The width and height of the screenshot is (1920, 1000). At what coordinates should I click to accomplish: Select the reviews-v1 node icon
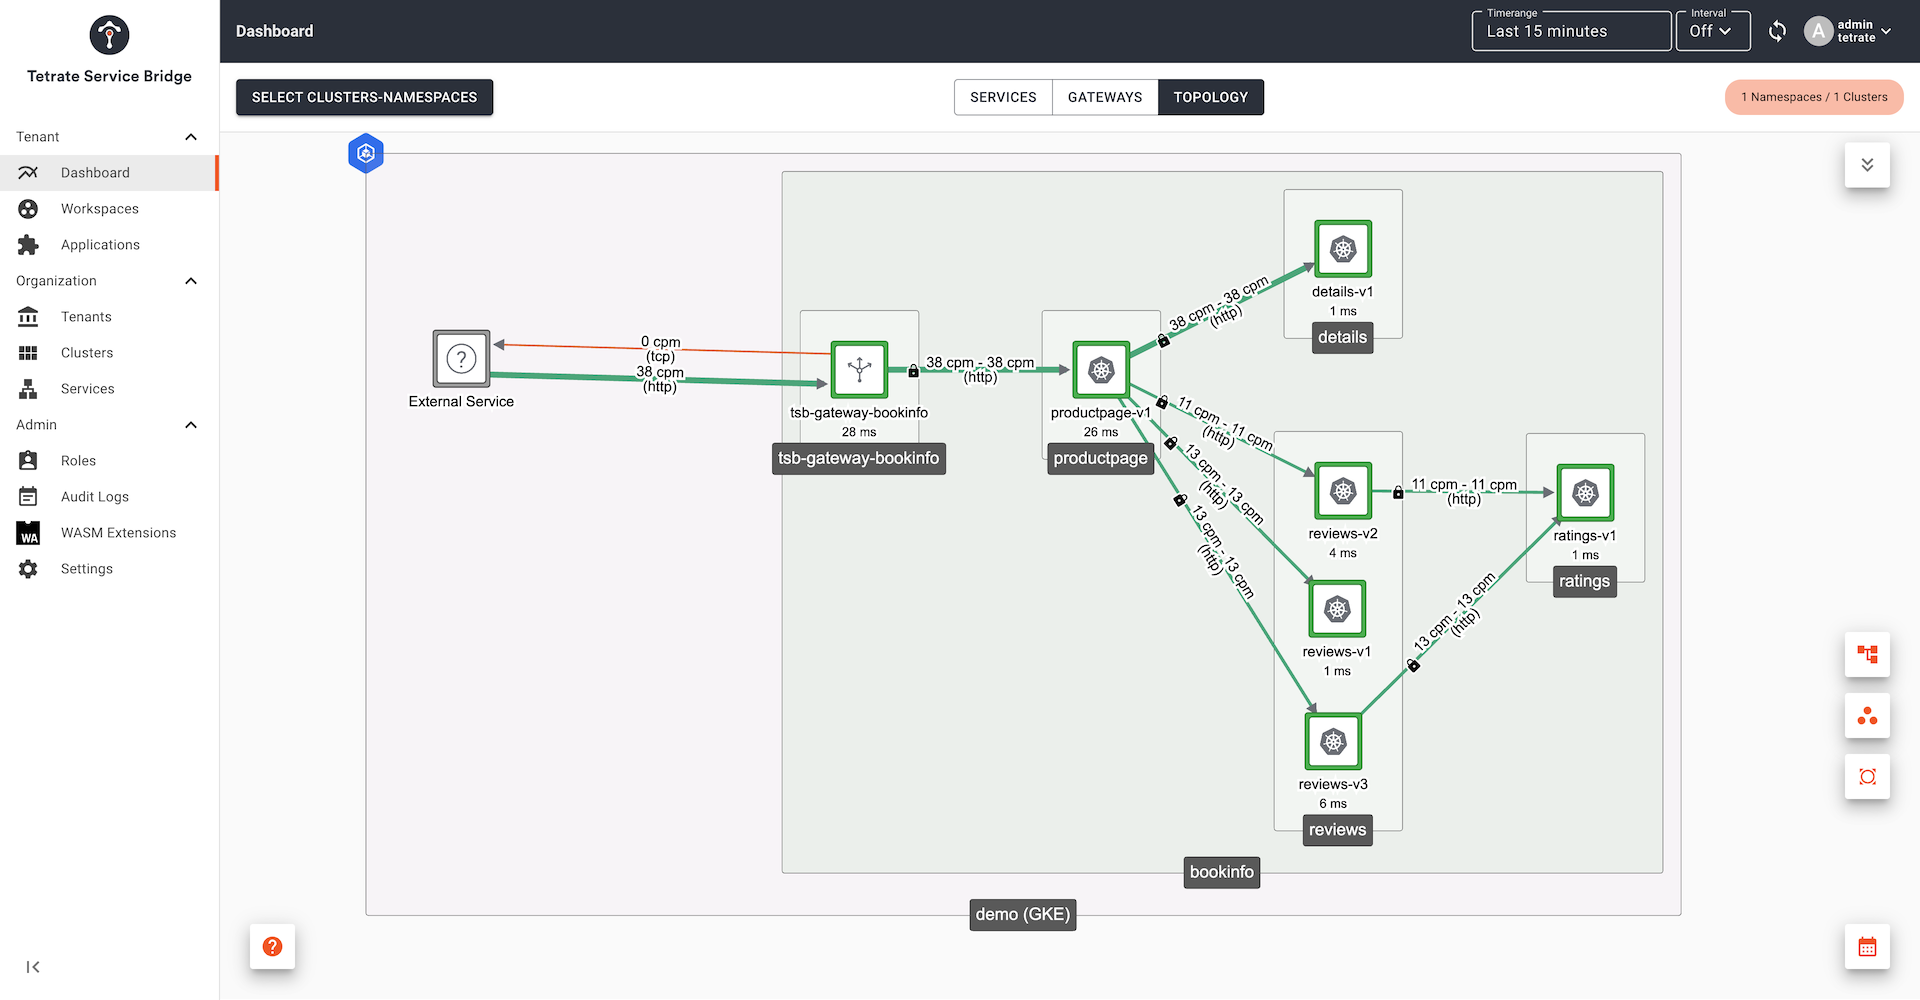click(1337, 609)
